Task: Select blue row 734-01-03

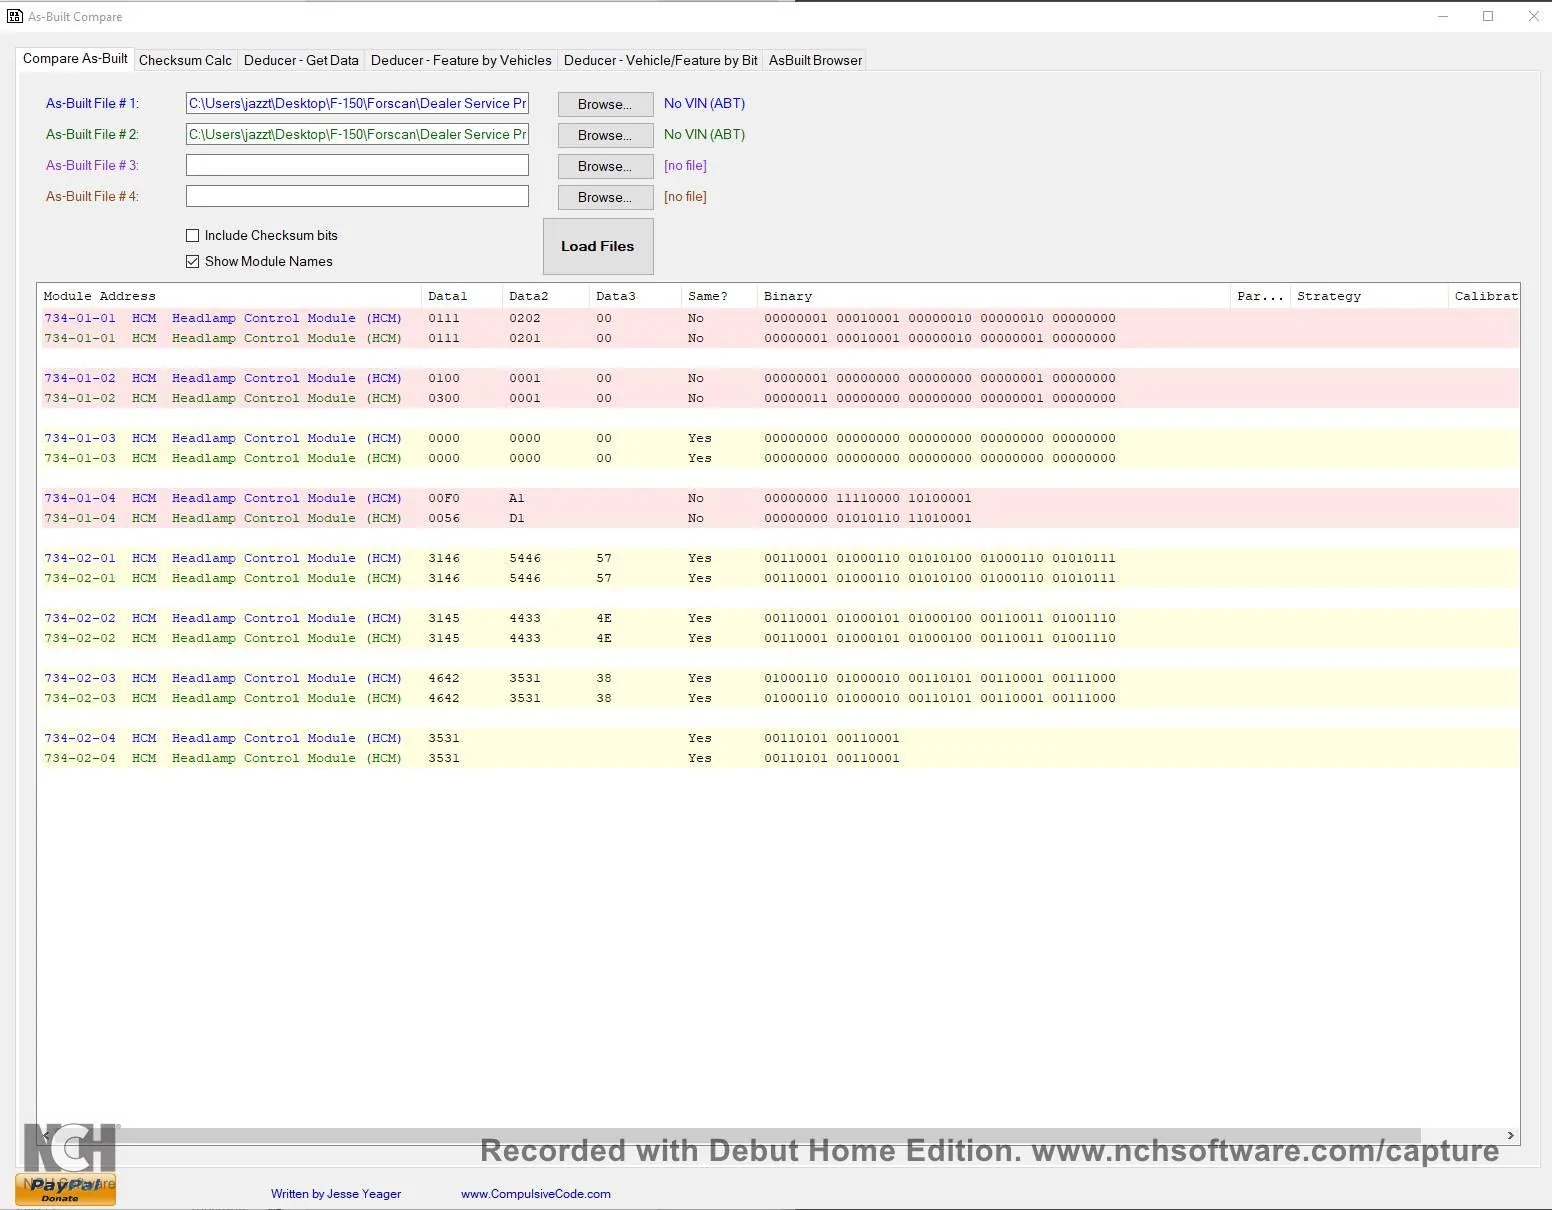Action: click(778, 438)
